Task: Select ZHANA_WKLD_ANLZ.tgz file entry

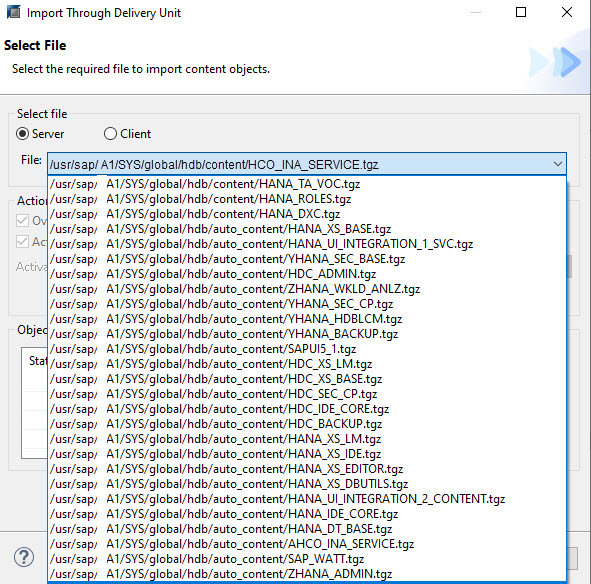Action: coord(307,289)
